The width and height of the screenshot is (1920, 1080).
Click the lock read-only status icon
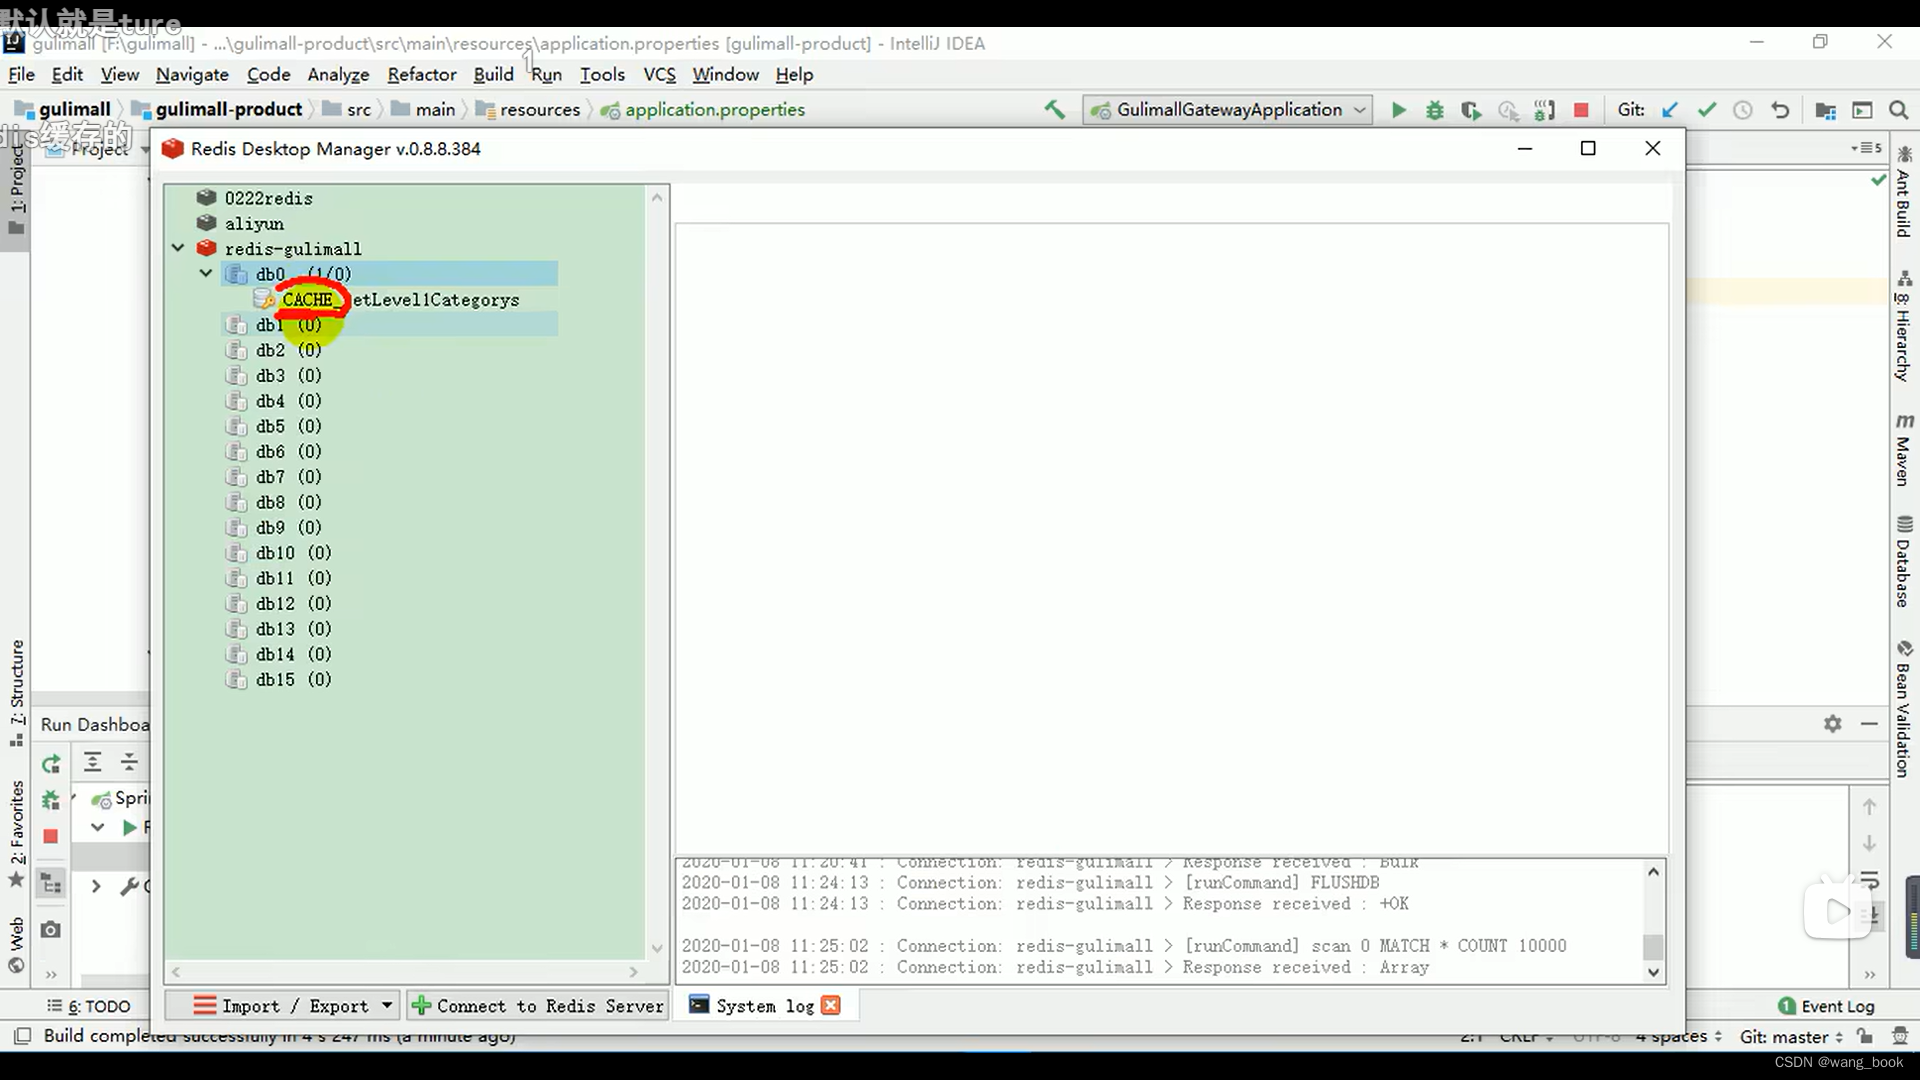[x=1865, y=1037]
